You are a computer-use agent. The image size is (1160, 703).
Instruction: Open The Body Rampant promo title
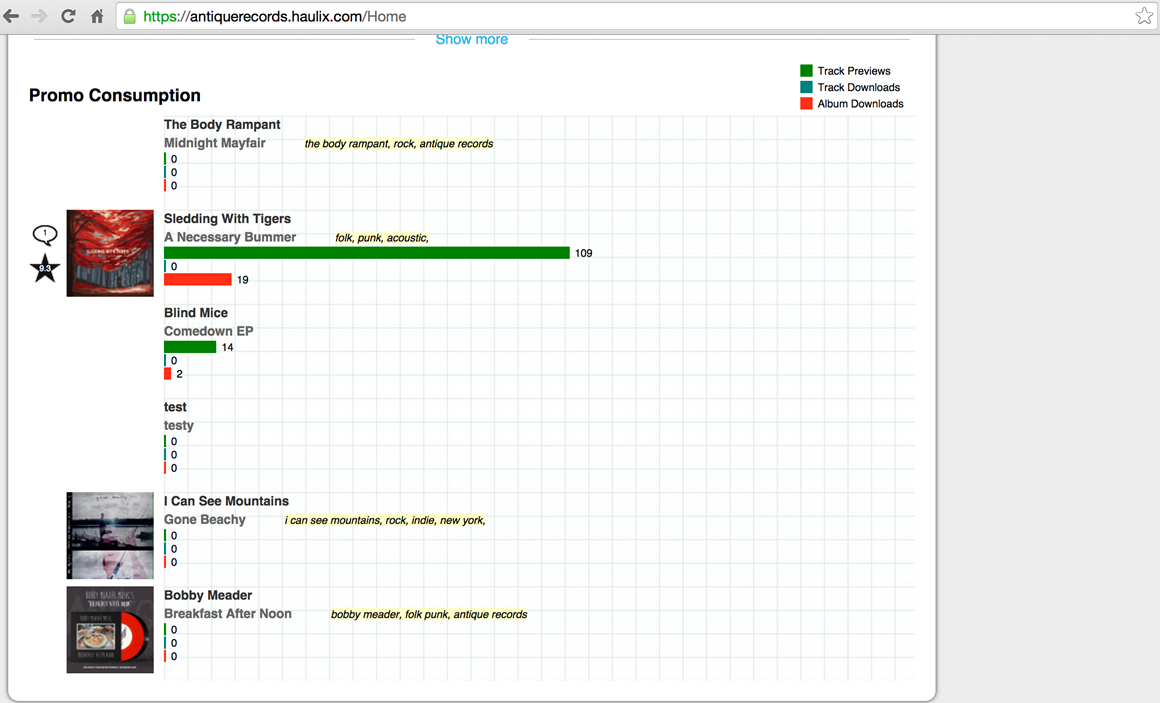(x=222, y=125)
